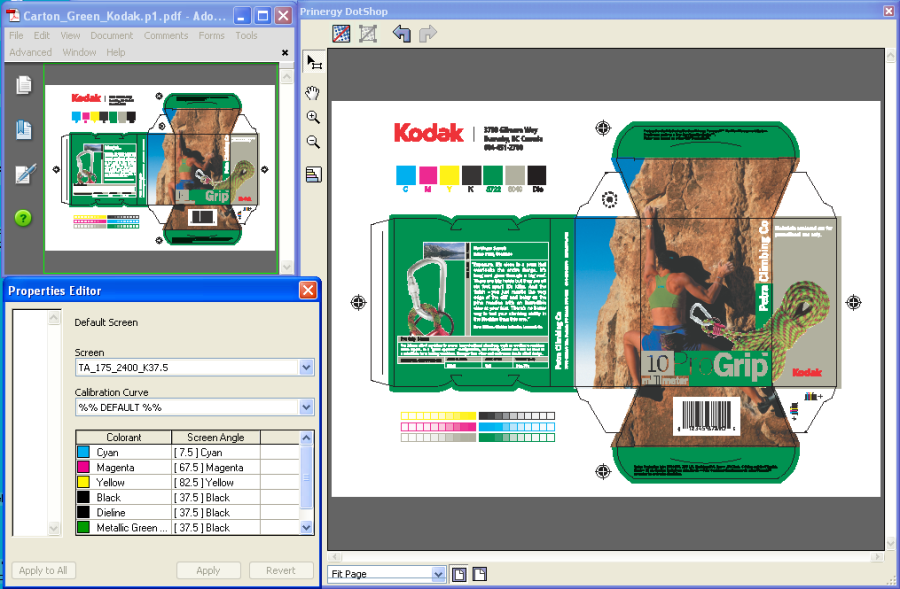Open the Document menu in Acrobat
Screen dimensions: 900x589
pyautogui.click(x=111, y=36)
